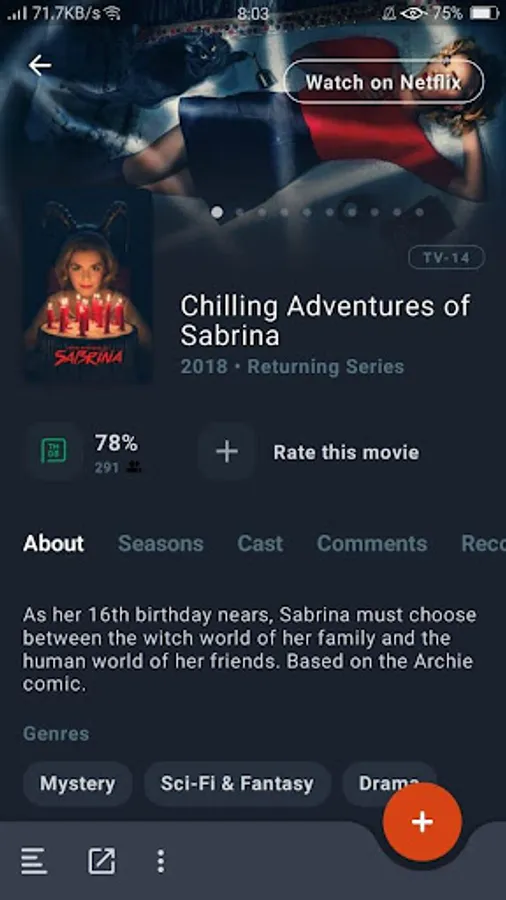Select the second backdrop carousel dot
This screenshot has width=506, height=900.
pyautogui.click(x=240, y=212)
